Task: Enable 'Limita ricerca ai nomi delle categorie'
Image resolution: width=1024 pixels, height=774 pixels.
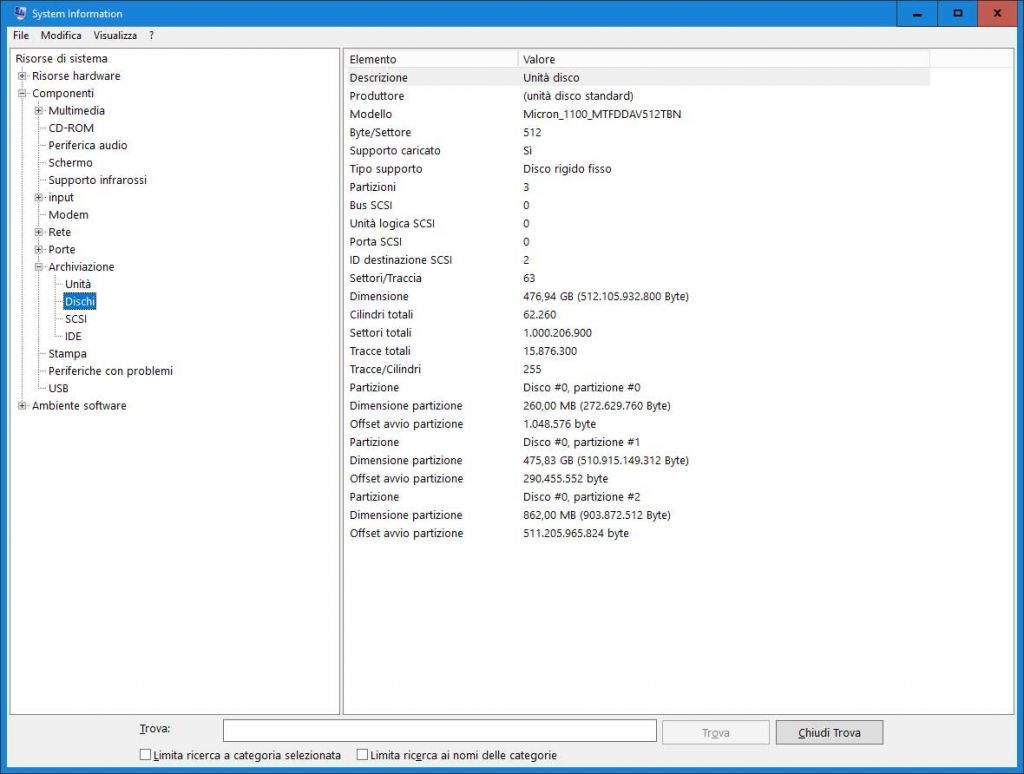Action: click(x=362, y=755)
